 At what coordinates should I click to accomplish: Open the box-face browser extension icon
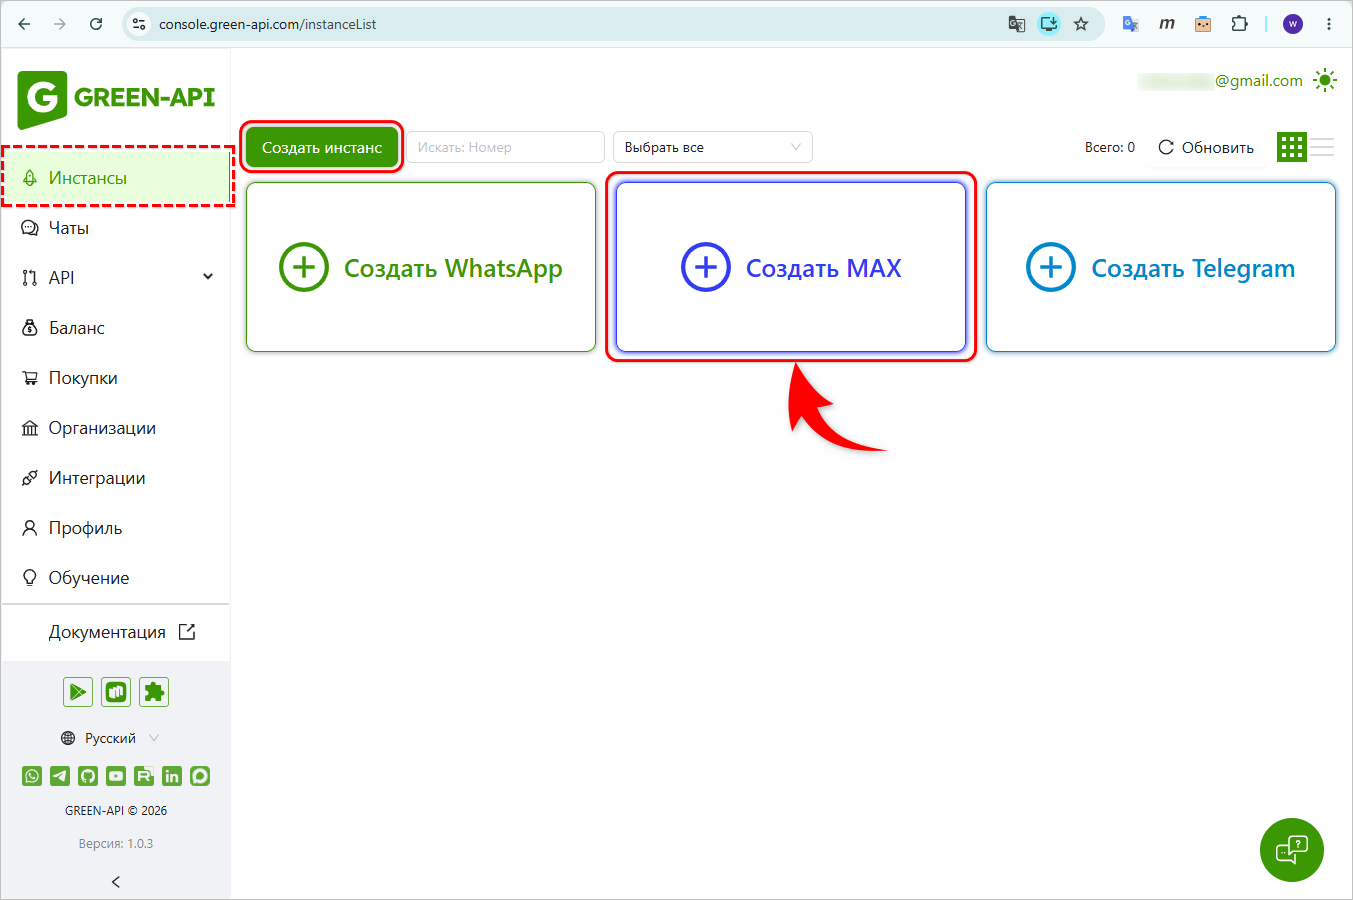click(1203, 24)
